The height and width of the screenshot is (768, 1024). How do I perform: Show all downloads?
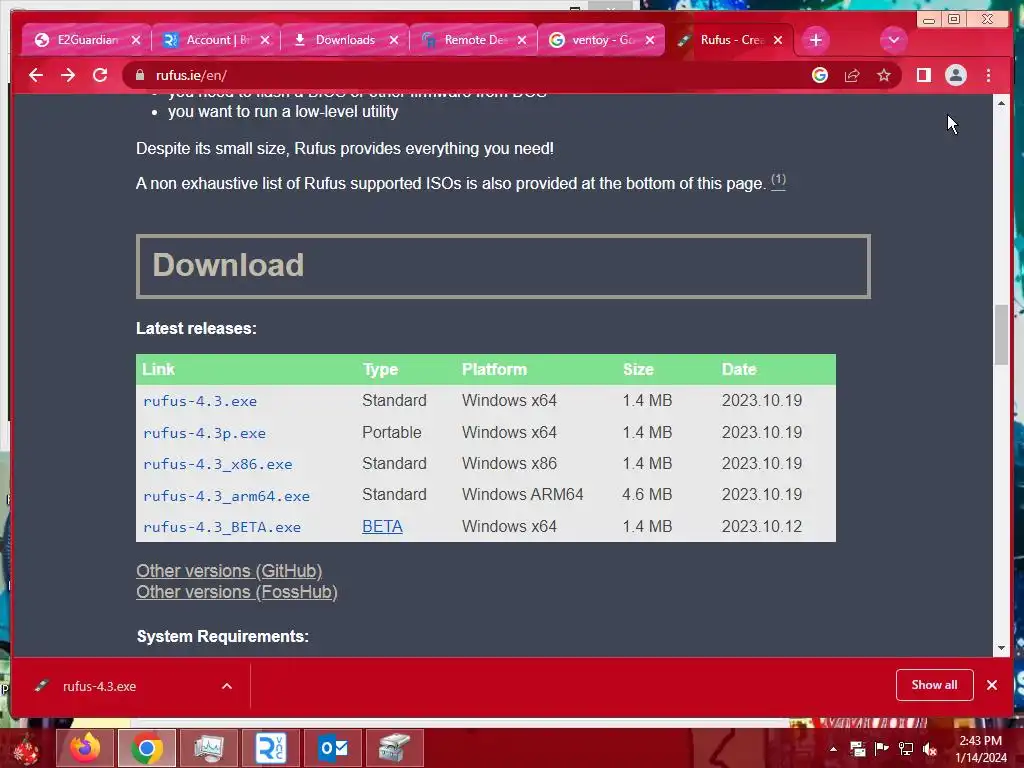pyautogui.click(x=935, y=685)
